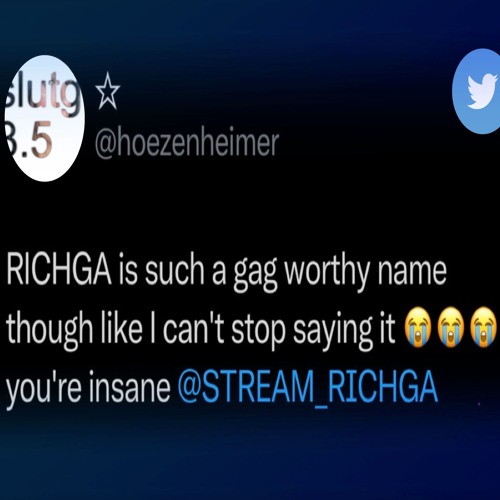Screen dimensions: 500x500
Task: Open the @hoezenheimer profile handle
Action: [187, 144]
